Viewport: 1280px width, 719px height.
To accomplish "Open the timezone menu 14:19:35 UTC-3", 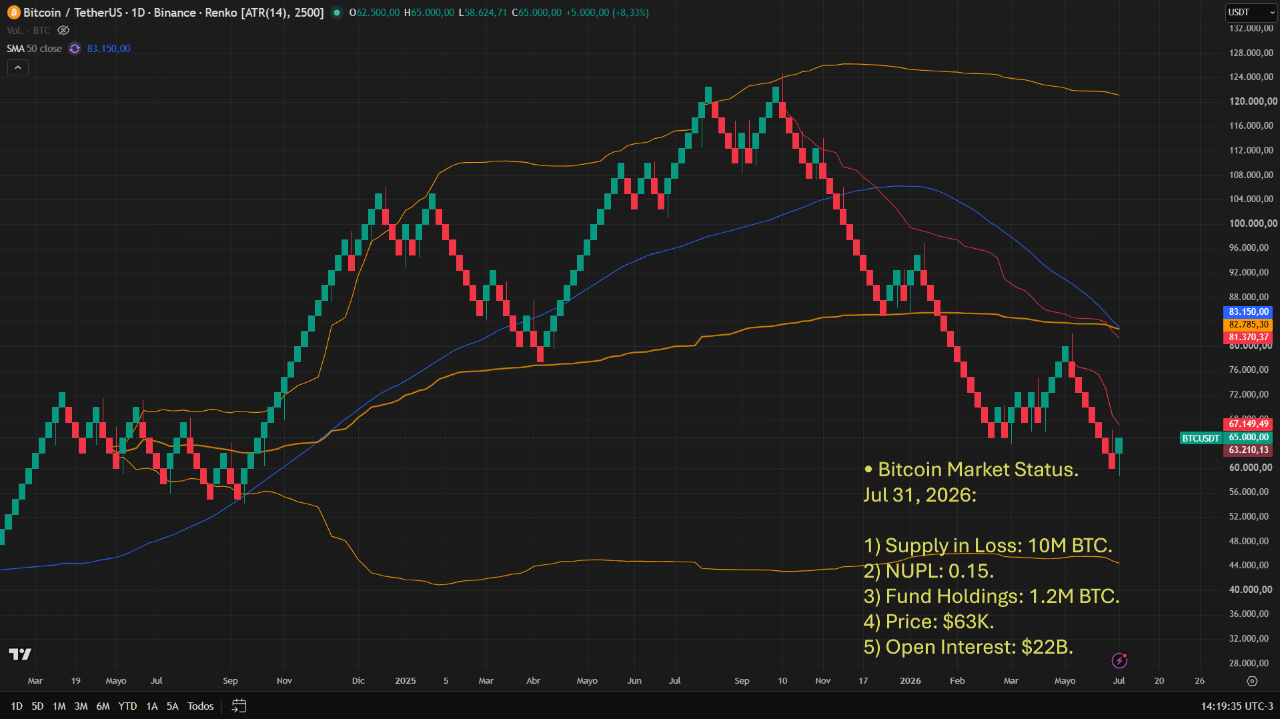I will click(1237, 706).
